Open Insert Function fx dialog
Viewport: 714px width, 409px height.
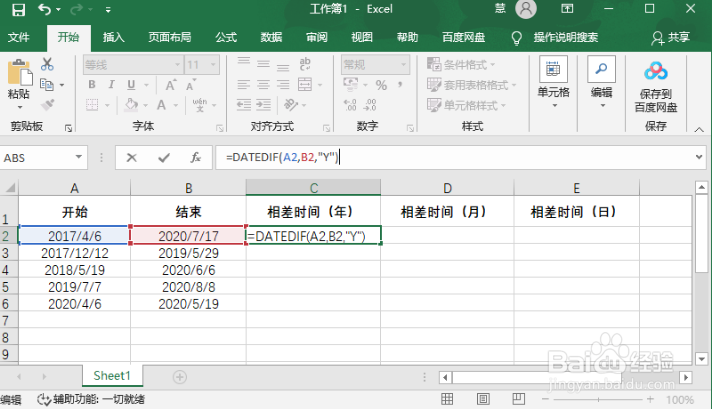196,158
